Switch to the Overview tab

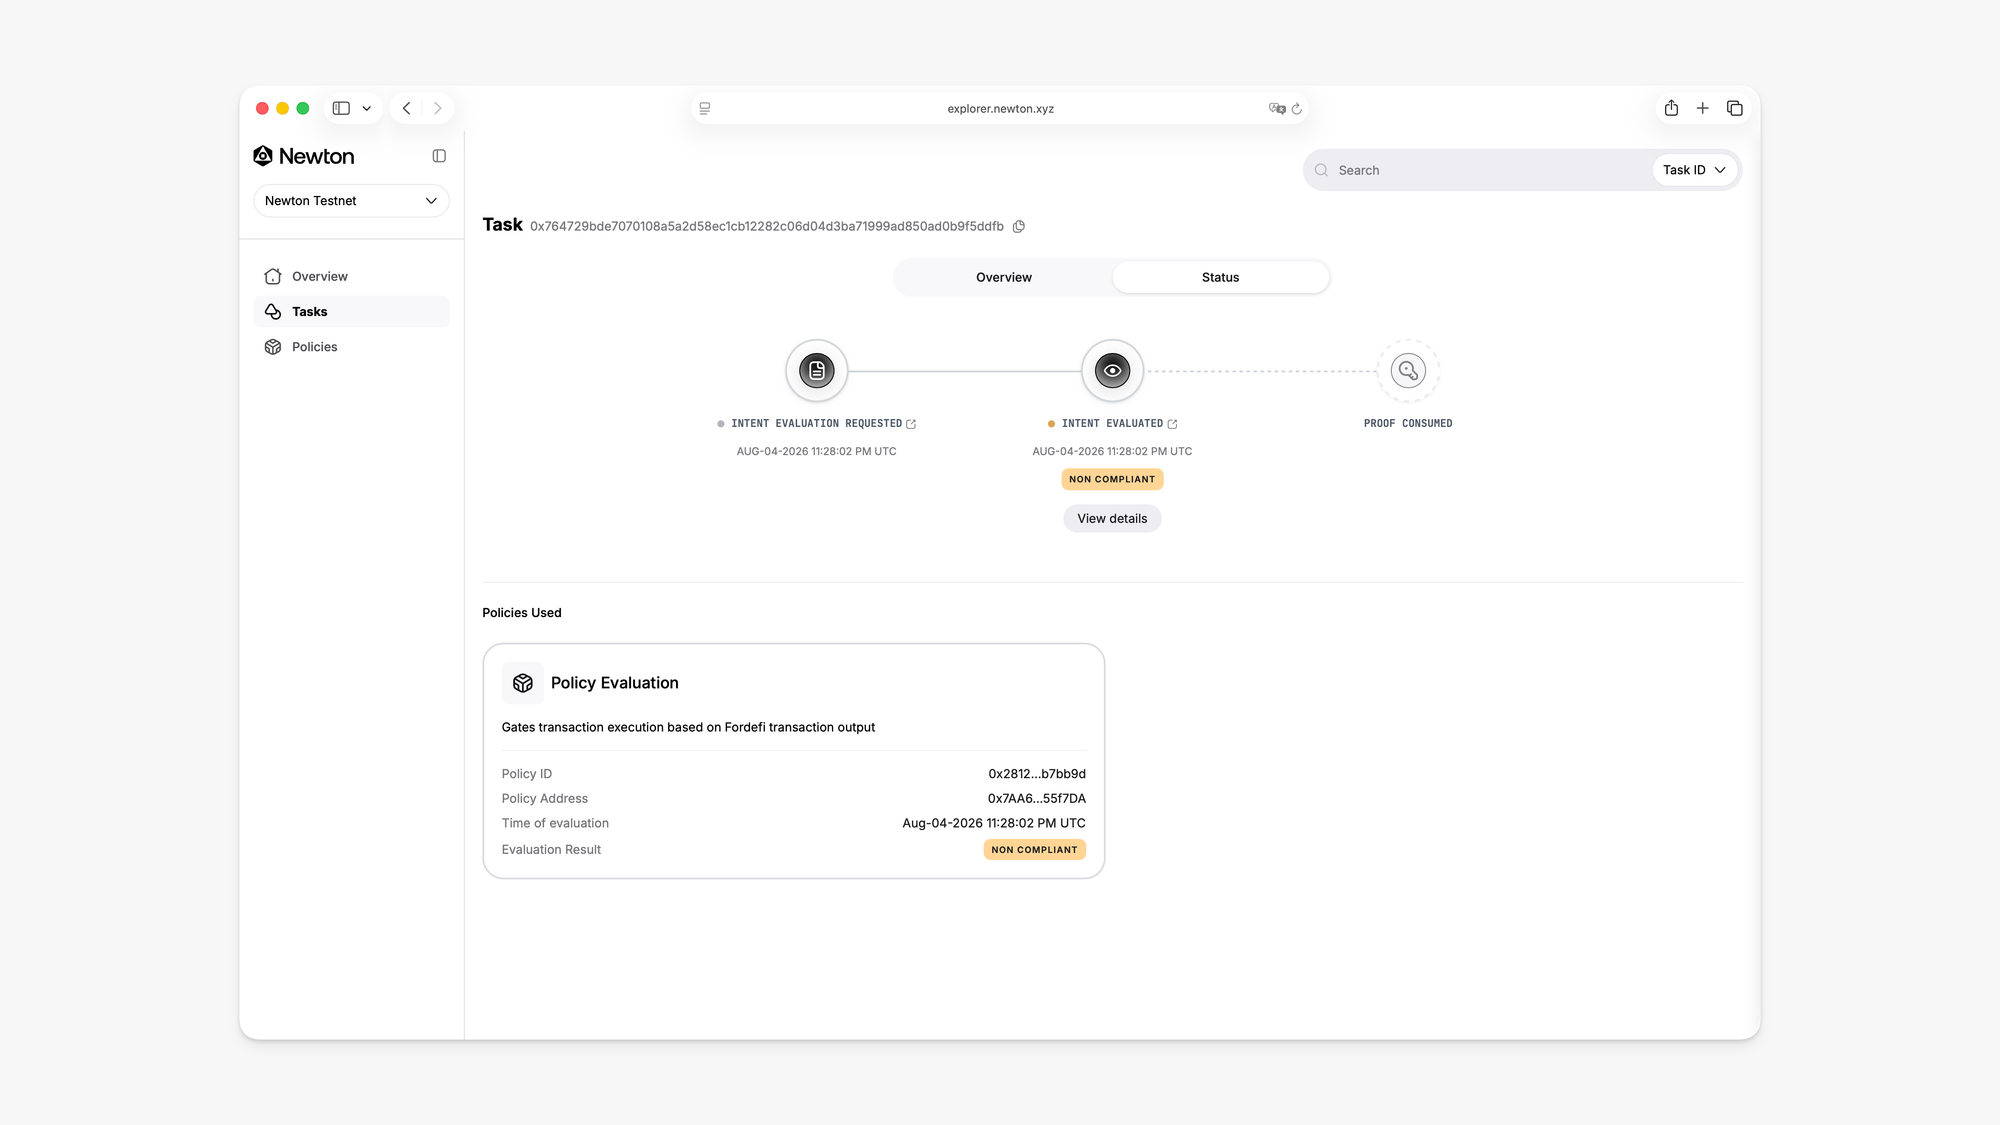coord(1004,277)
